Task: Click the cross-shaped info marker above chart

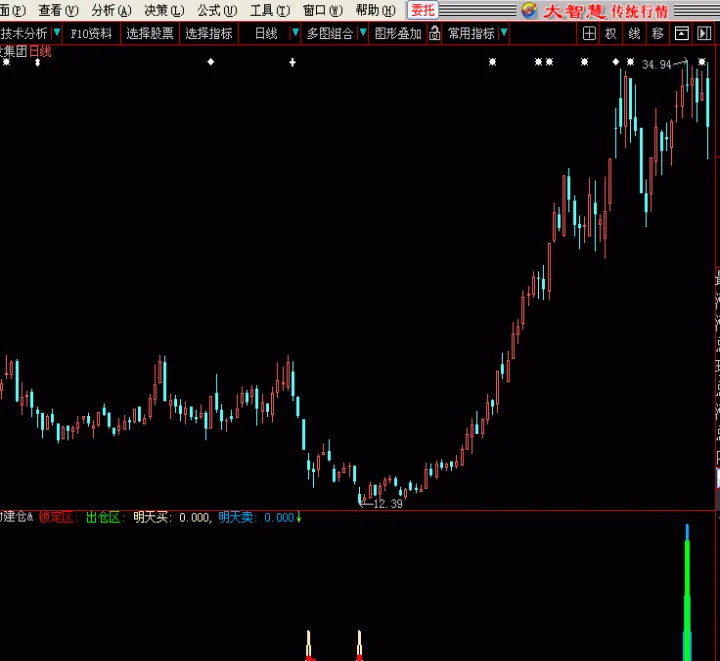Action: tap(292, 62)
